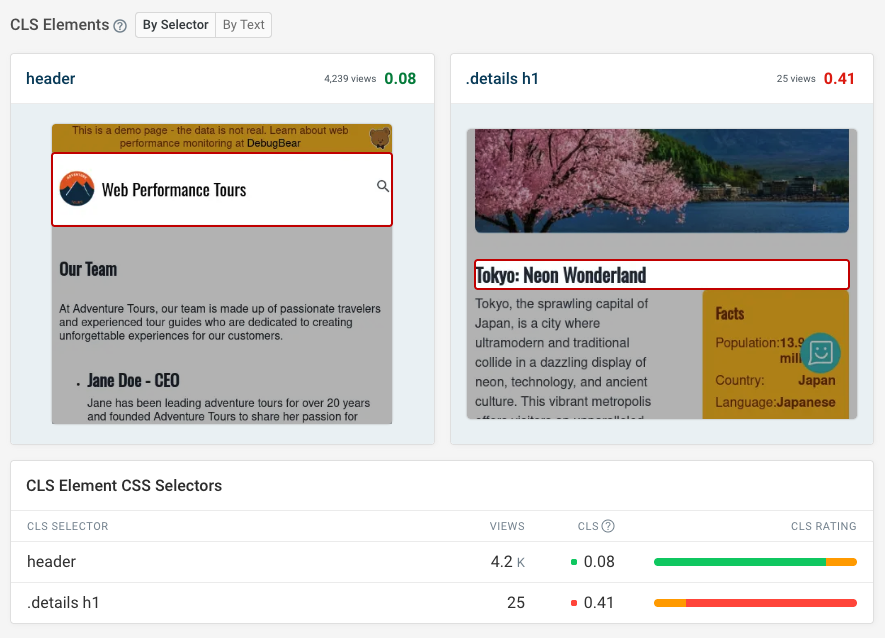Image resolution: width=885 pixels, height=638 pixels.
Task: Select the By Selector tab
Action: click(176, 25)
